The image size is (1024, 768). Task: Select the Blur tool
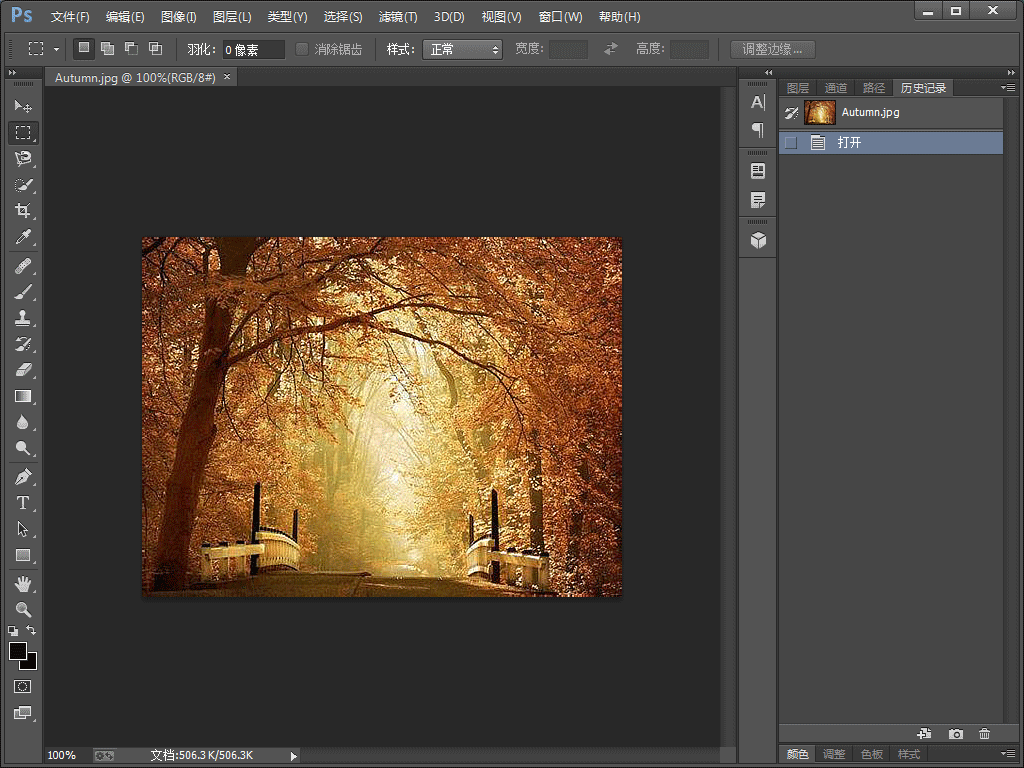[23, 422]
